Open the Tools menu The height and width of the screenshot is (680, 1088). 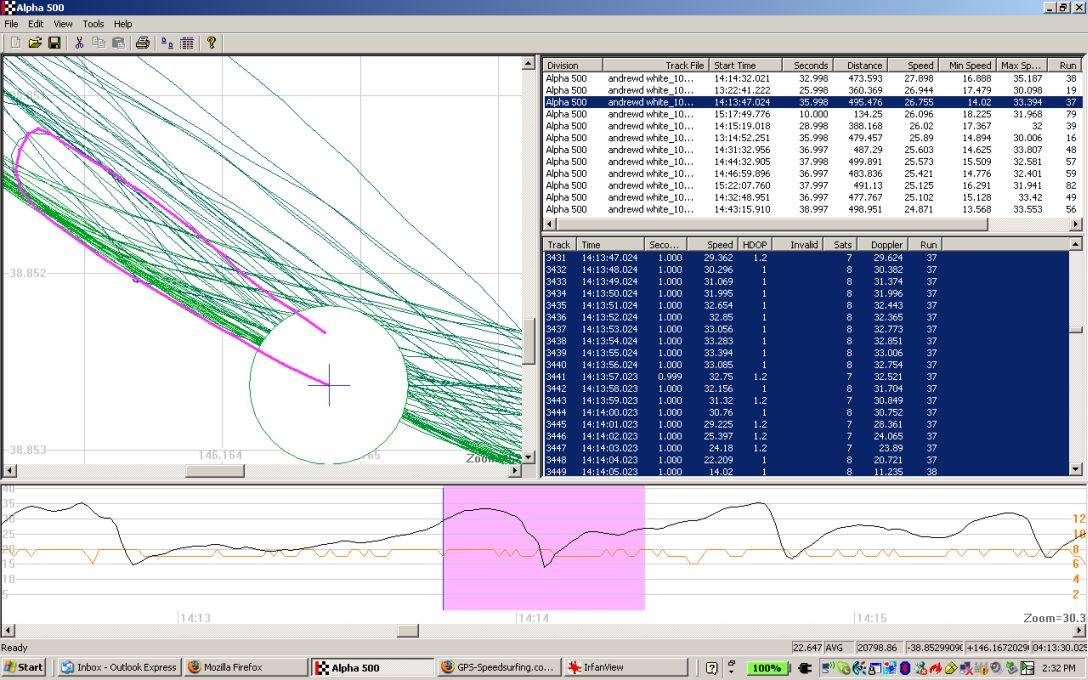pos(93,23)
